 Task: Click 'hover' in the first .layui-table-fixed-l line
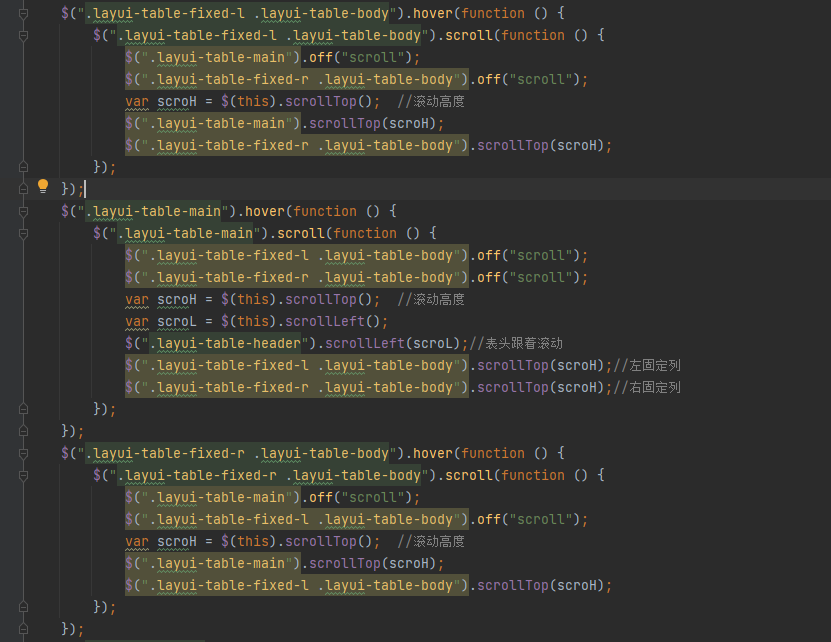[432, 14]
